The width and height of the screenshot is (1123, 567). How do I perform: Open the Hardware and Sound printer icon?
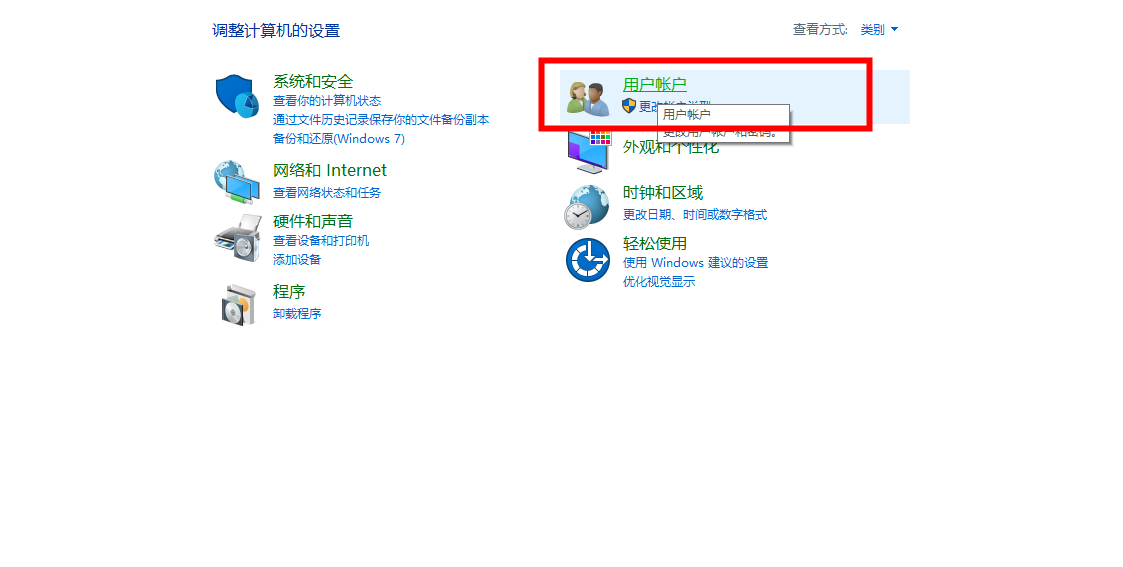coord(238,238)
